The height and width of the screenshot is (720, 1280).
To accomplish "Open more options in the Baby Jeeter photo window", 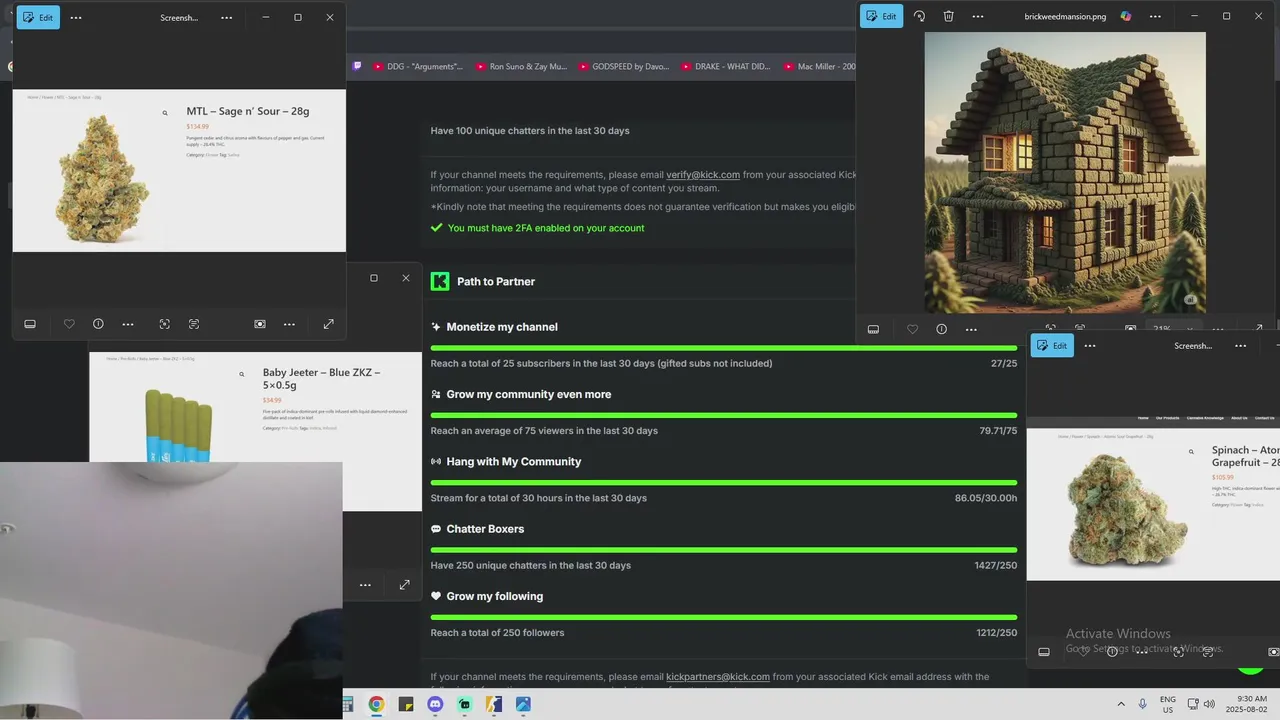I will click(365, 585).
